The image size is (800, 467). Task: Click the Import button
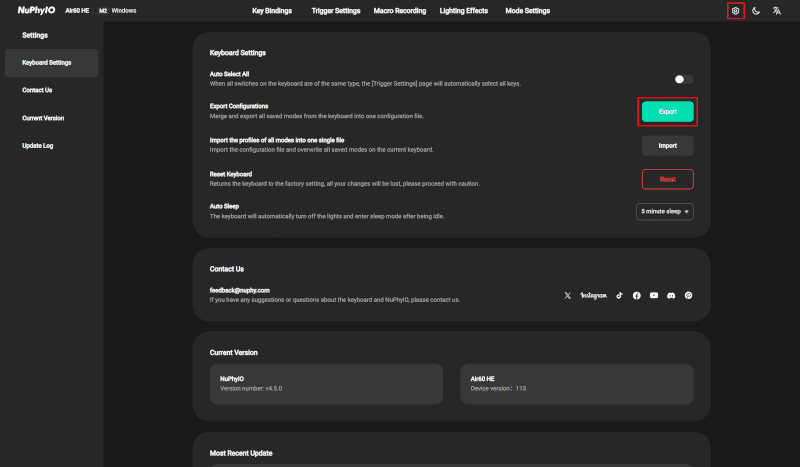tap(667, 145)
